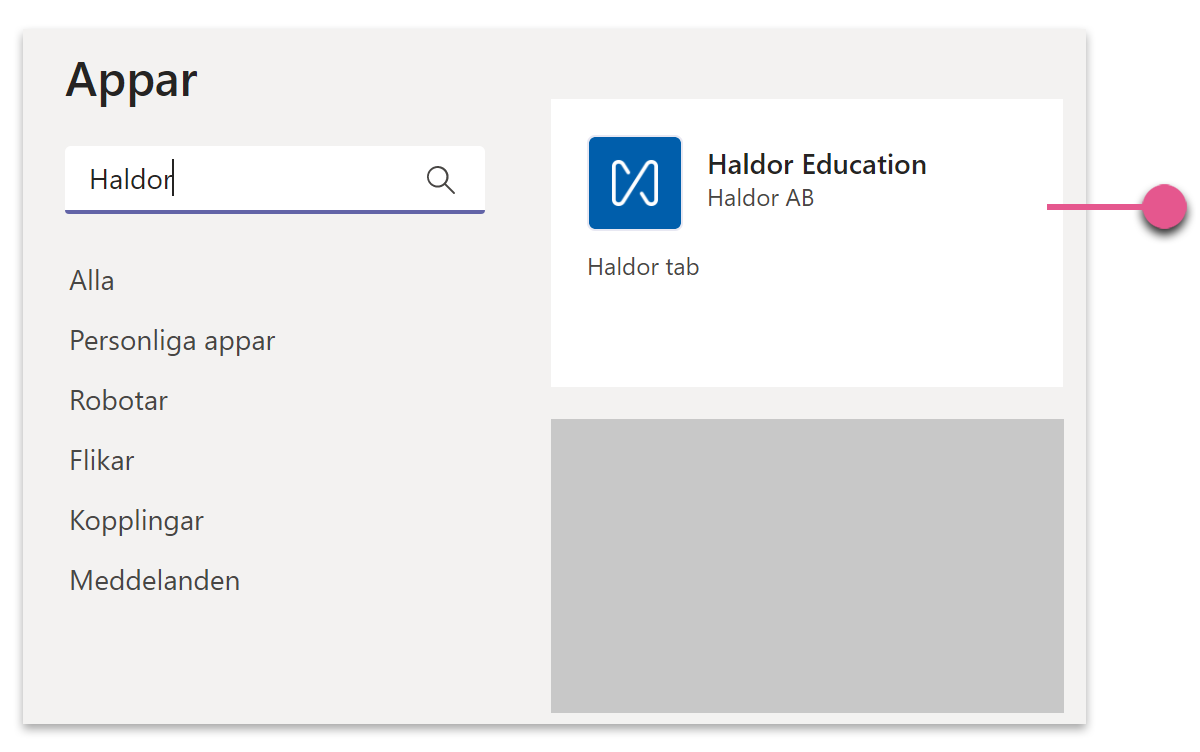Click the Appar heading
The image size is (1200, 752).
[132, 81]
